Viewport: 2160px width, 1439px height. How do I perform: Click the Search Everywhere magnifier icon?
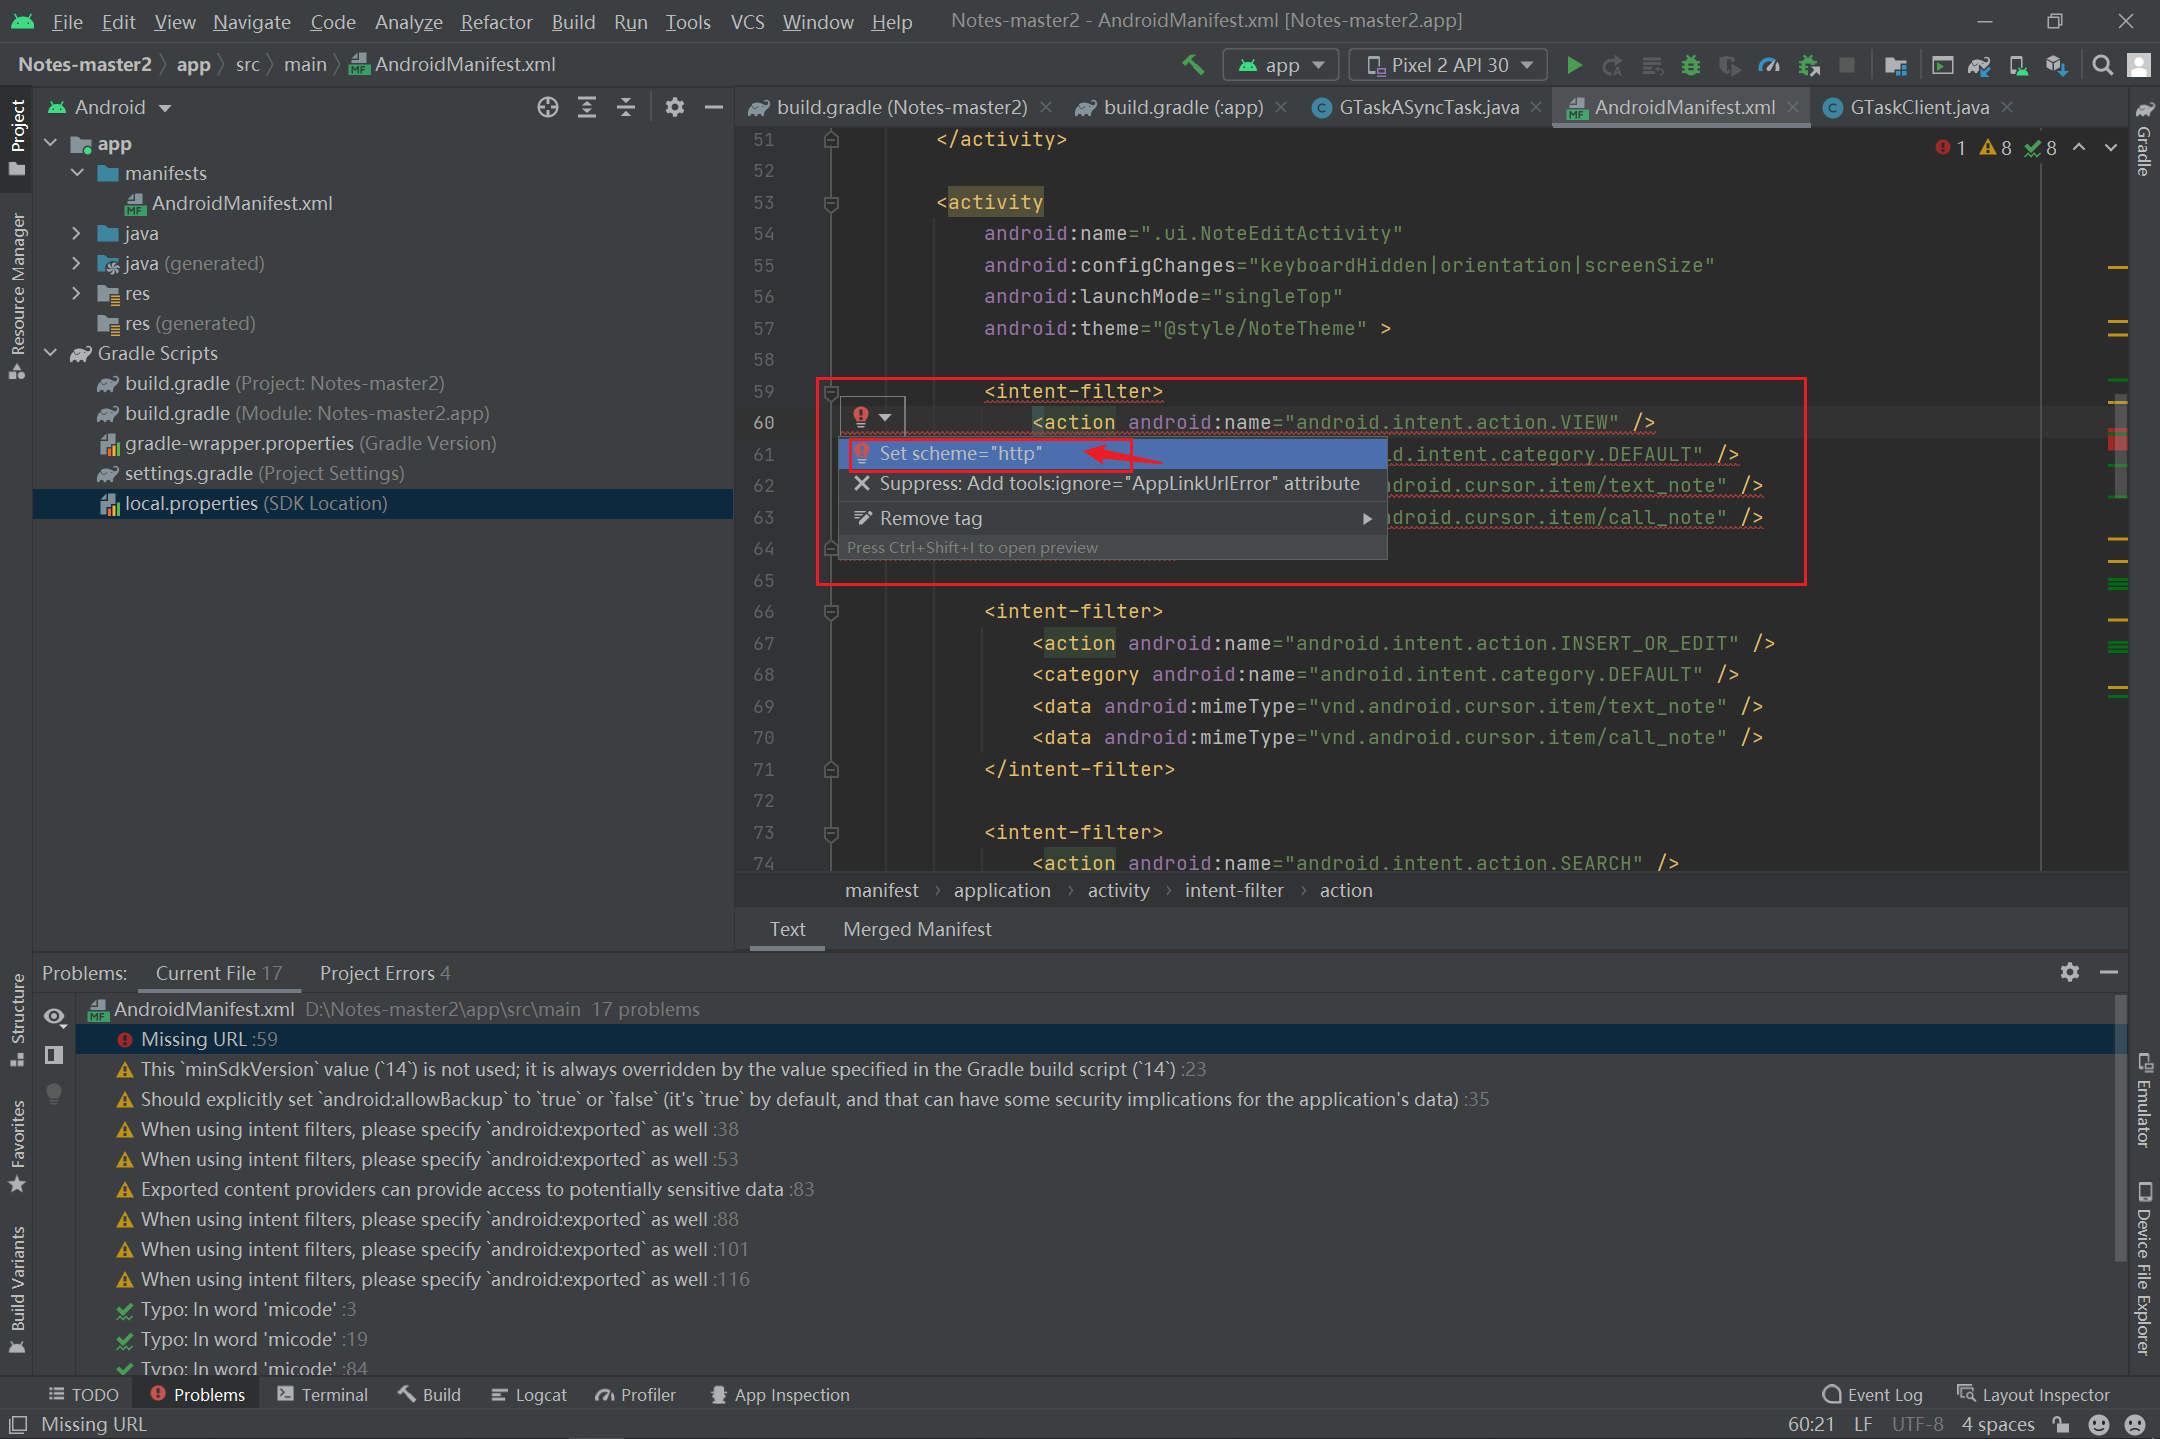coord(2103,65)
